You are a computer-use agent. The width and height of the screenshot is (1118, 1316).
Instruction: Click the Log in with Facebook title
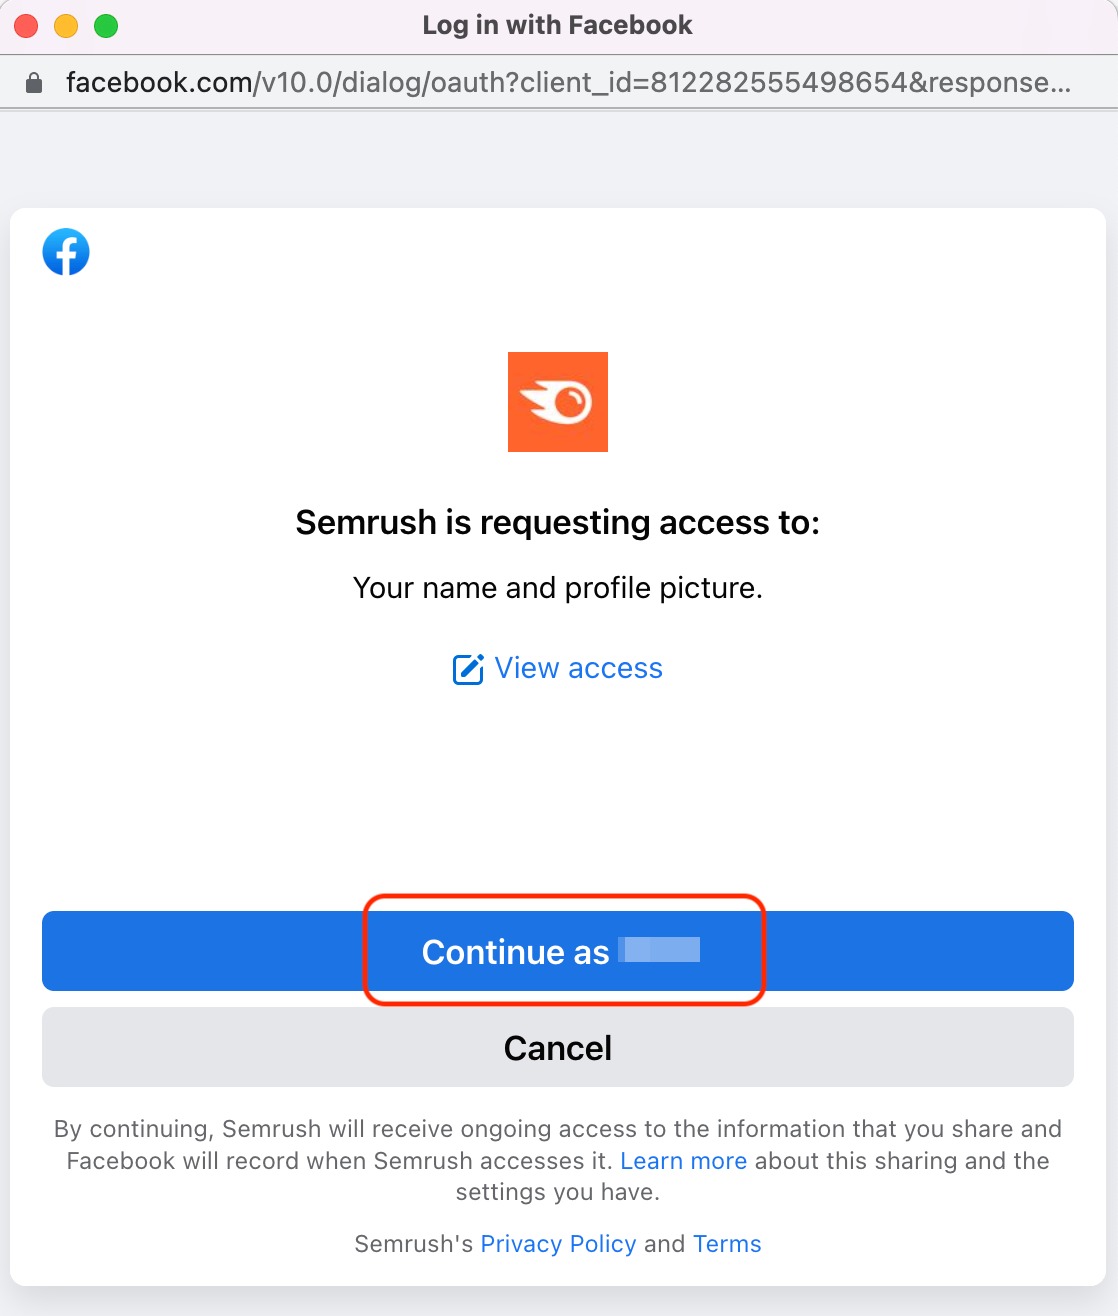tap(557, 25)
